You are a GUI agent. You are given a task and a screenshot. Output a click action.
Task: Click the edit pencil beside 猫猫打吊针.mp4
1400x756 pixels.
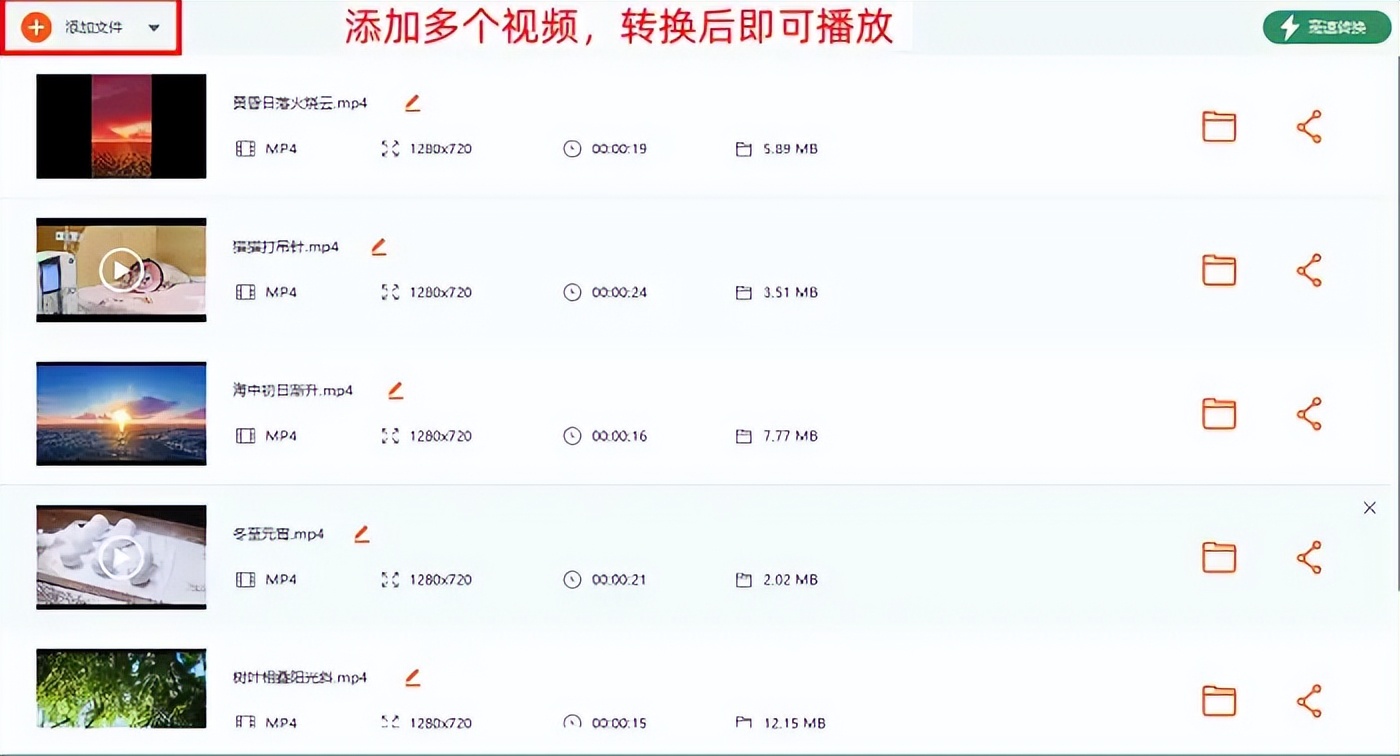[x=379, y=245]
